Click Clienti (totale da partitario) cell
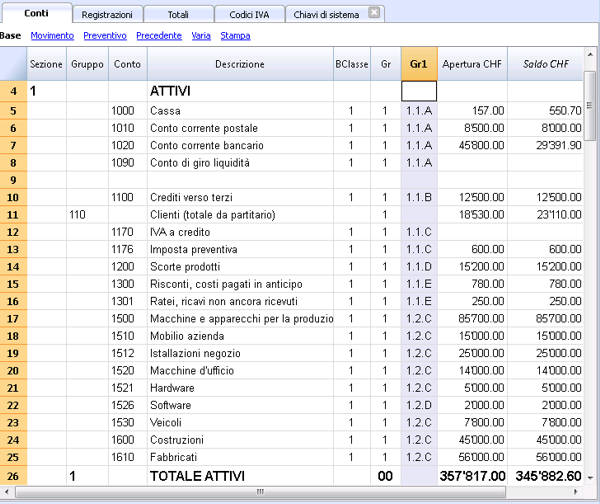Image resolution: width=600 pixels, height=504 pixels. pyautogui.click(x=240, y=215)
